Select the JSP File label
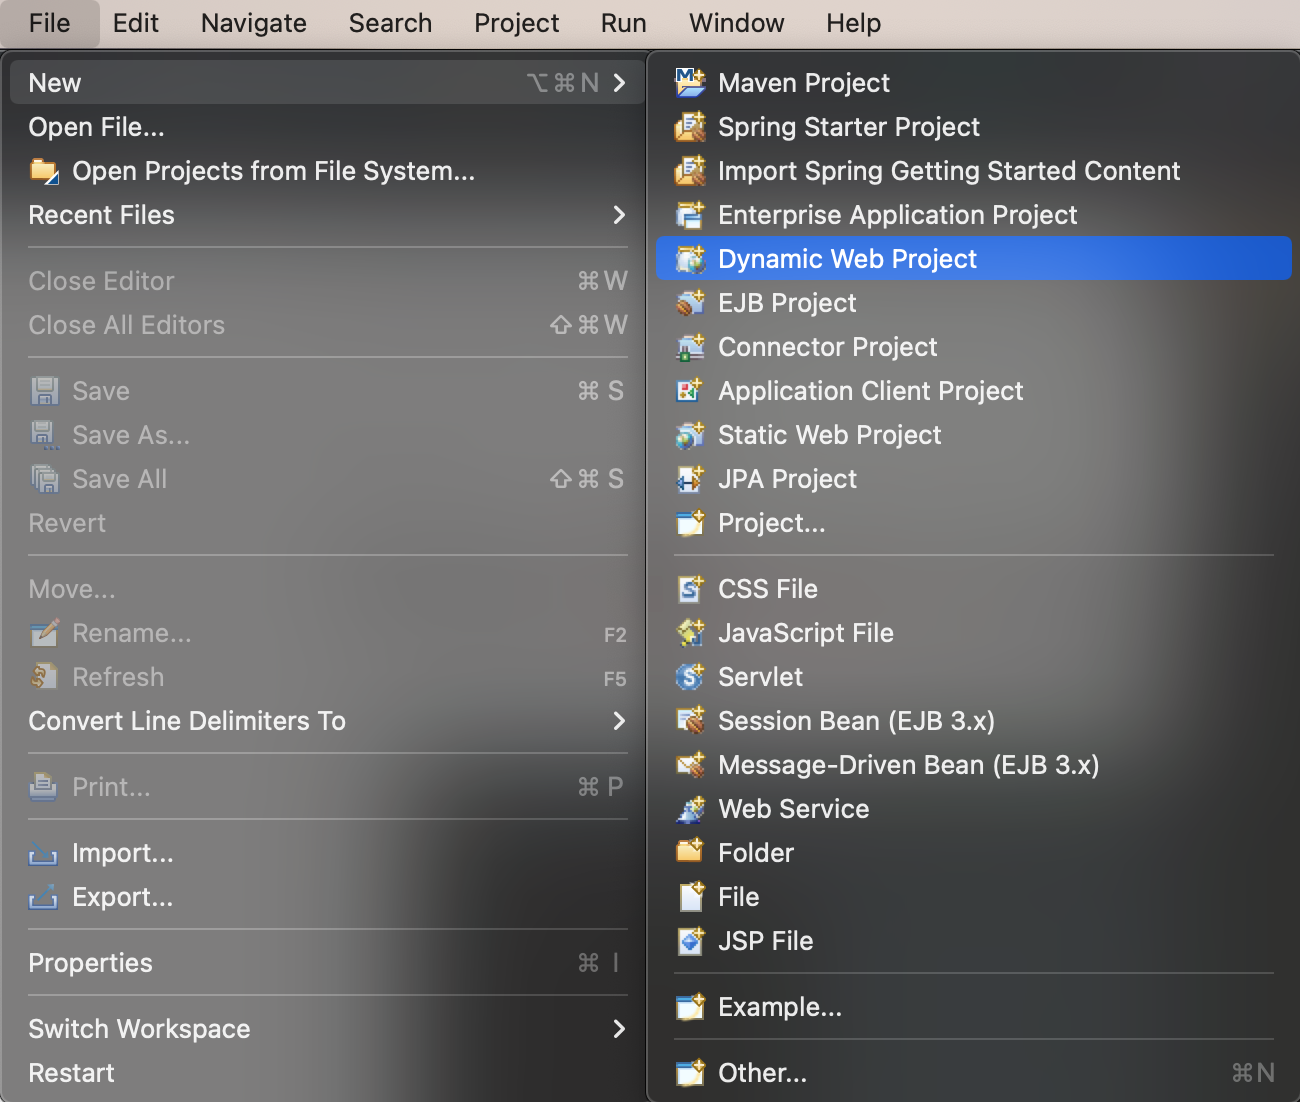1300x1102 pixels. [x=766, y=941]
